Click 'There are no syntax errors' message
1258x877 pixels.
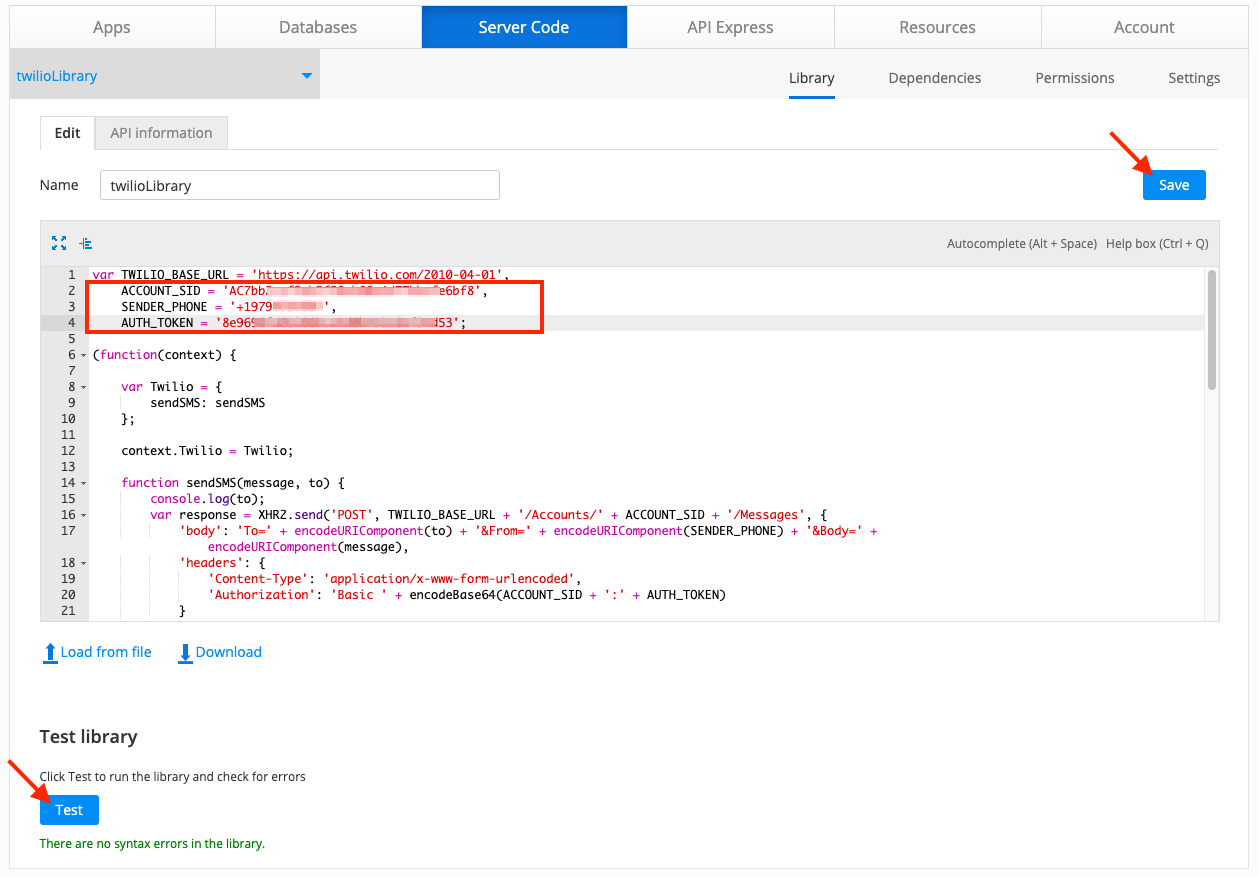tap(152, 844)
